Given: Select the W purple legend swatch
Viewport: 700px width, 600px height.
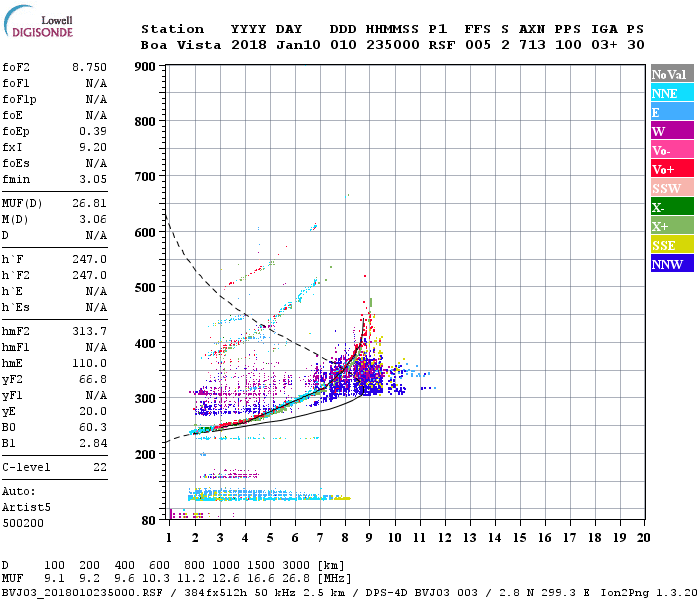Looking at the screenshot, I should [672, 131].
